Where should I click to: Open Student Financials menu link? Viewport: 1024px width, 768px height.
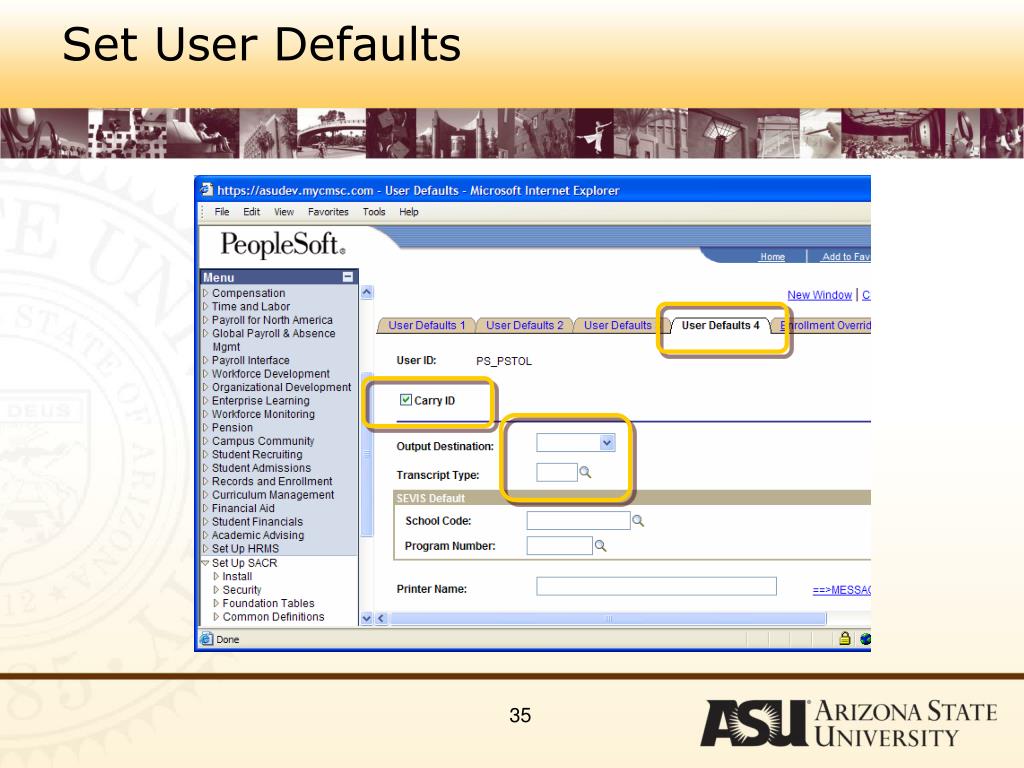tap(257, 522)
